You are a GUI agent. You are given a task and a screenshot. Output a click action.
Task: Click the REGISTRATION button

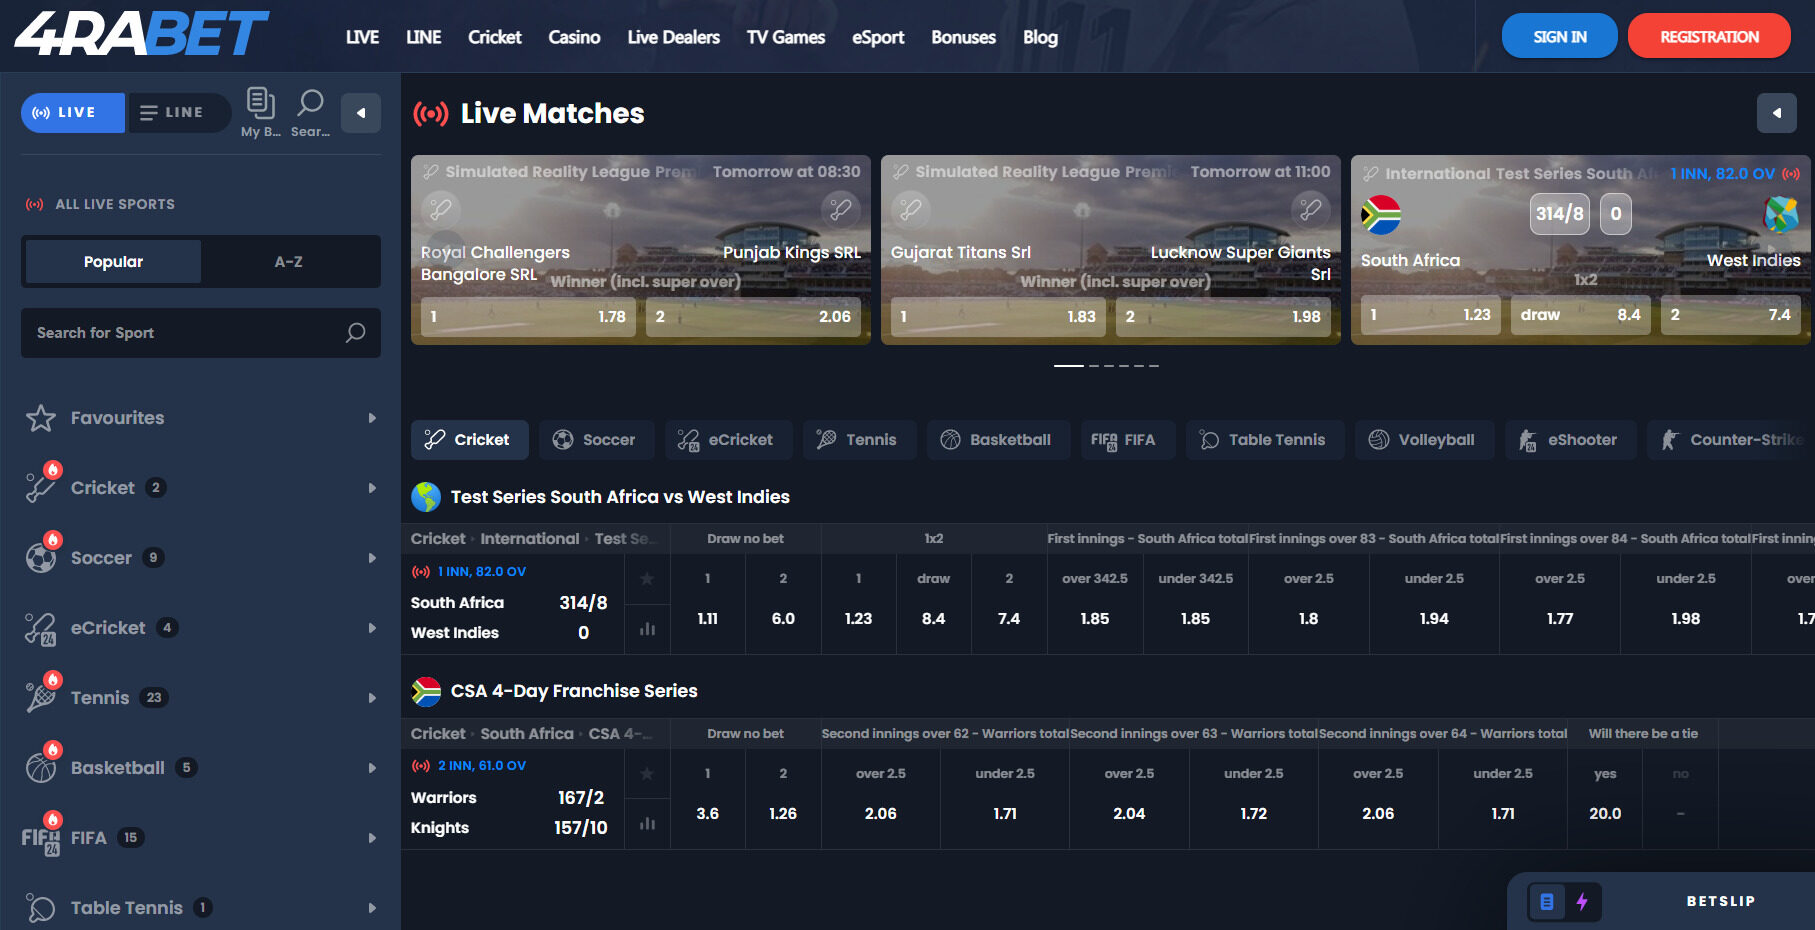click(x=1709, y=36)
